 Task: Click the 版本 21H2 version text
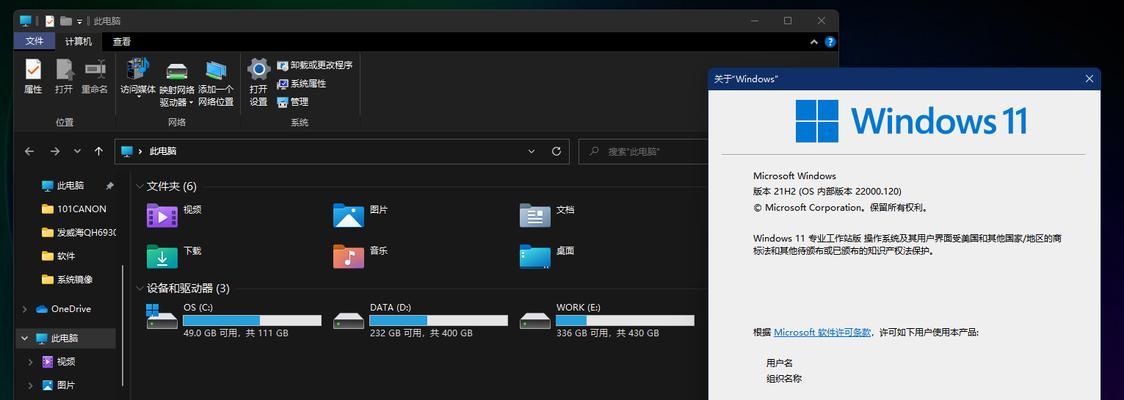tap(827, 191)
